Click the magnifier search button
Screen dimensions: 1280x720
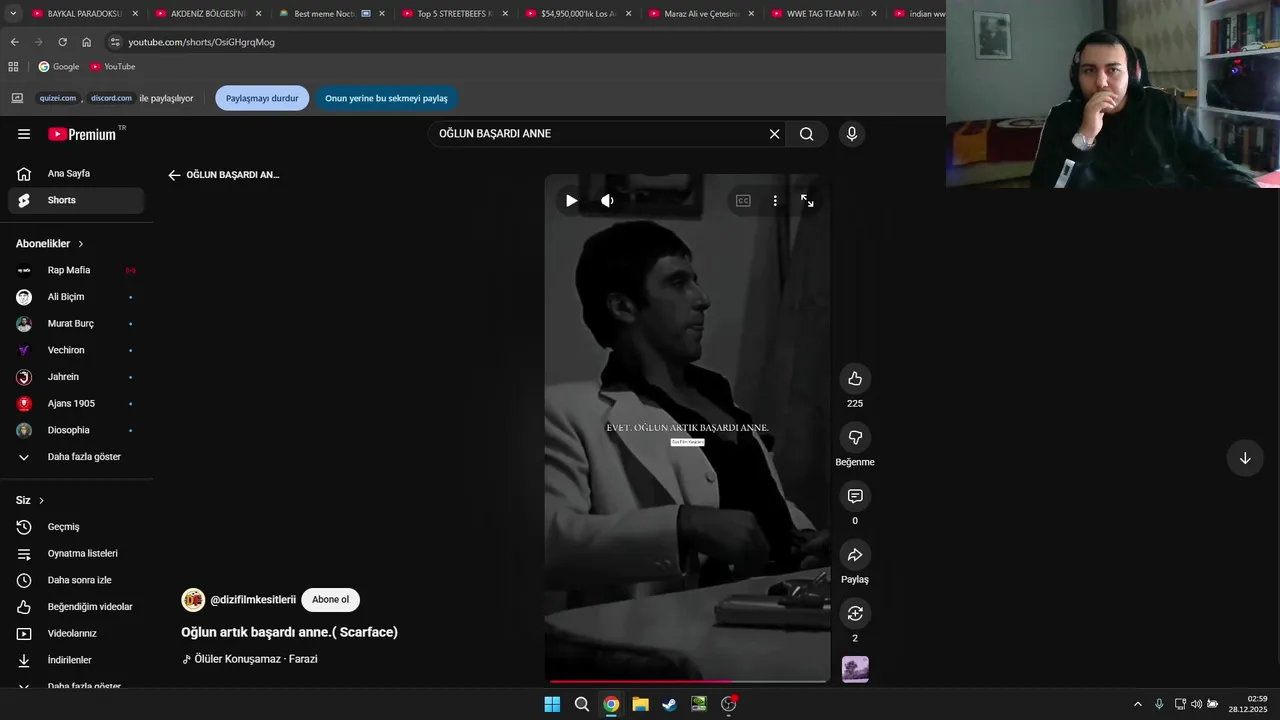pyautogui.click(x=807, y=134)
